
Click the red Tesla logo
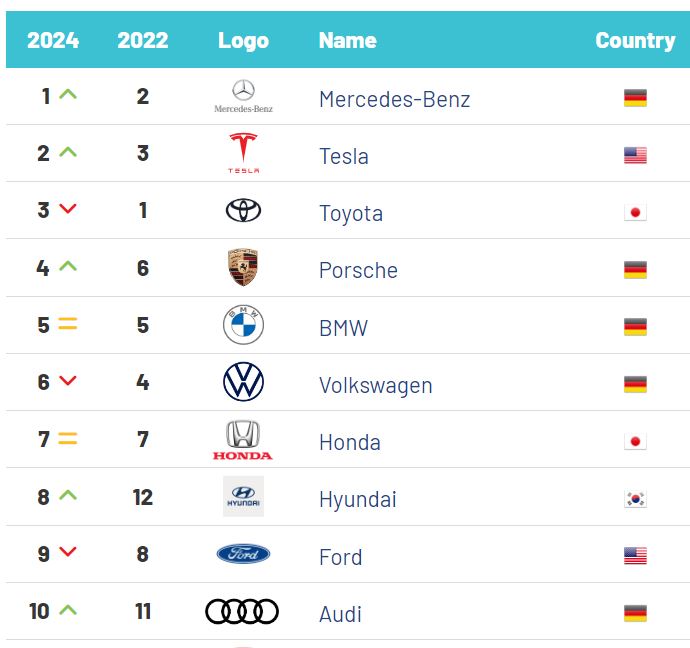(x=243, y=153)
